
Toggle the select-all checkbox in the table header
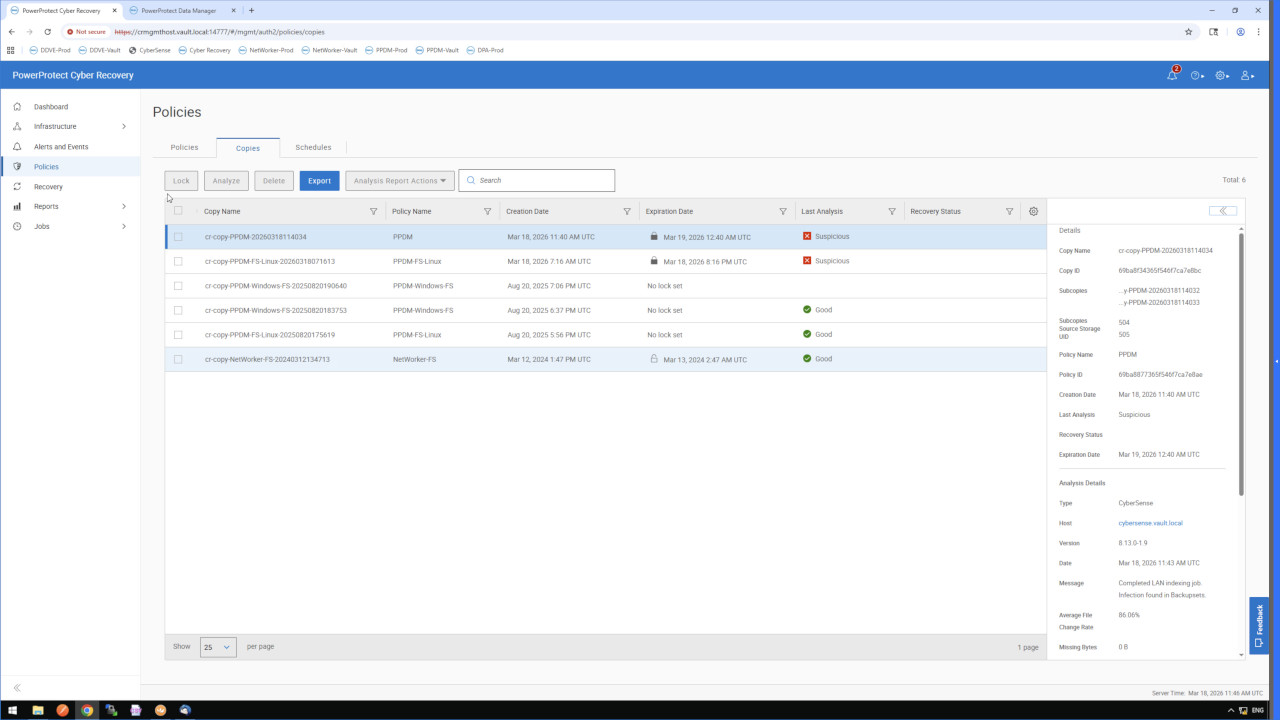[178, 211]
